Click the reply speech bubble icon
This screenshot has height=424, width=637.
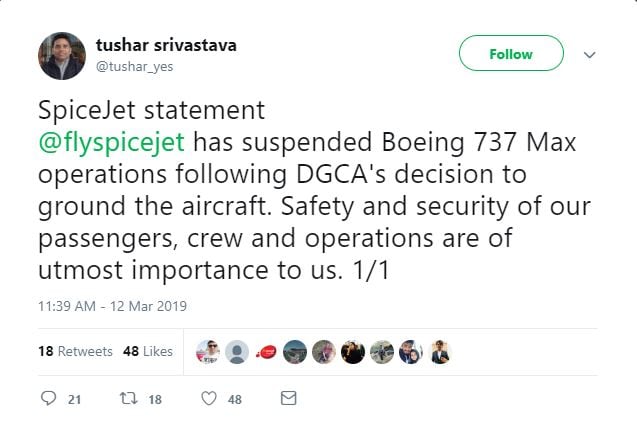pyautogui.click(x=47, y=398)
